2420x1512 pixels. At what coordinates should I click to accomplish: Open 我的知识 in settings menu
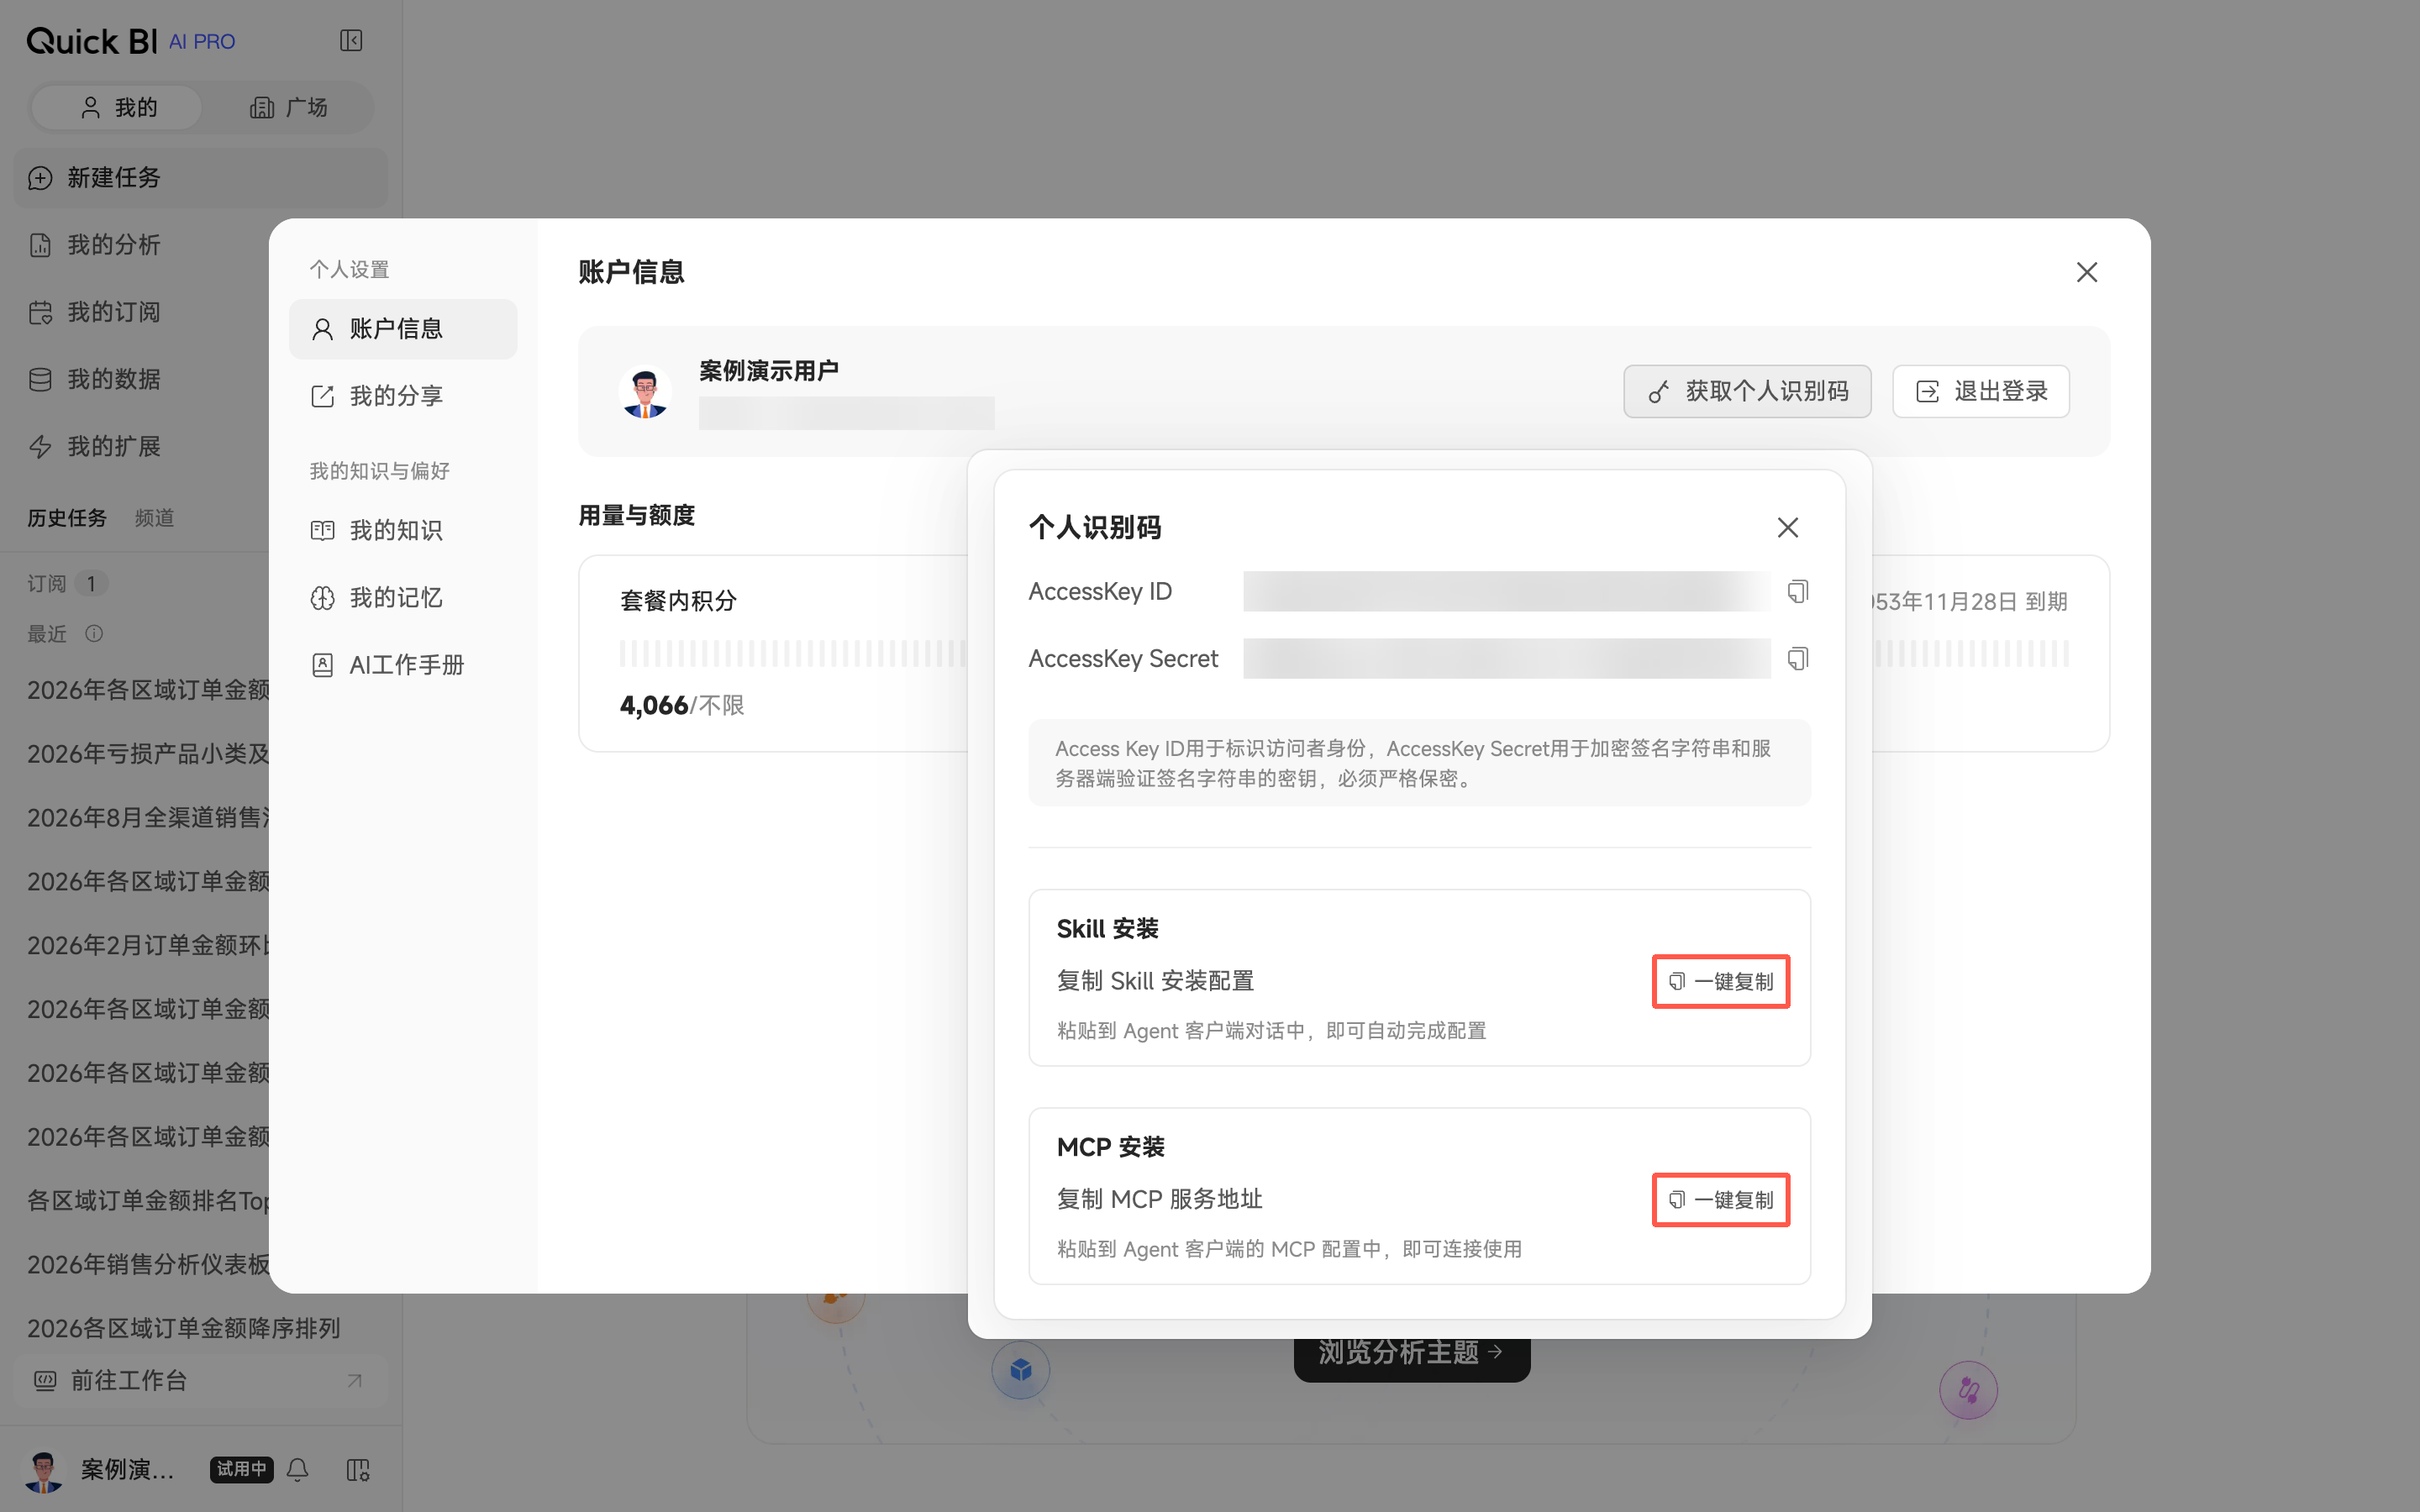(x=403, y=530)
